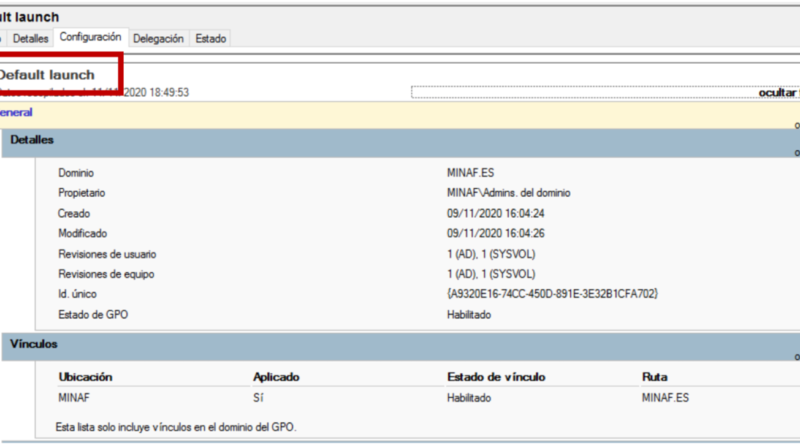This screenshot has width=800, height=445.
Task: Select the Configuración tab
Action: tap(90, 37)
